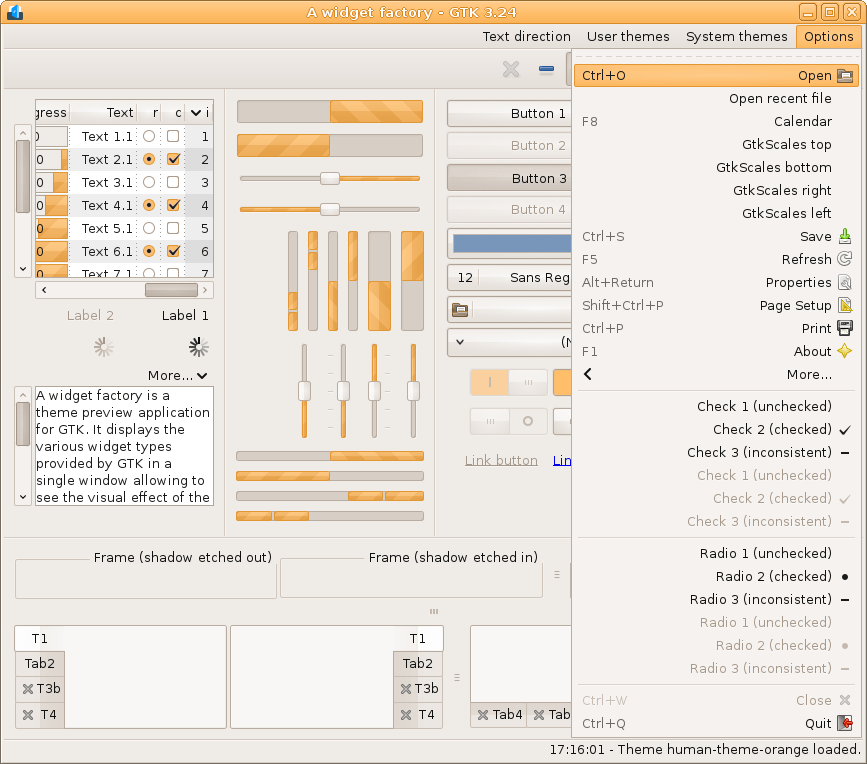Open the More… submenu in Options menu
The image size is (867, 764).
pyautogui.click(x=716, y=374)
